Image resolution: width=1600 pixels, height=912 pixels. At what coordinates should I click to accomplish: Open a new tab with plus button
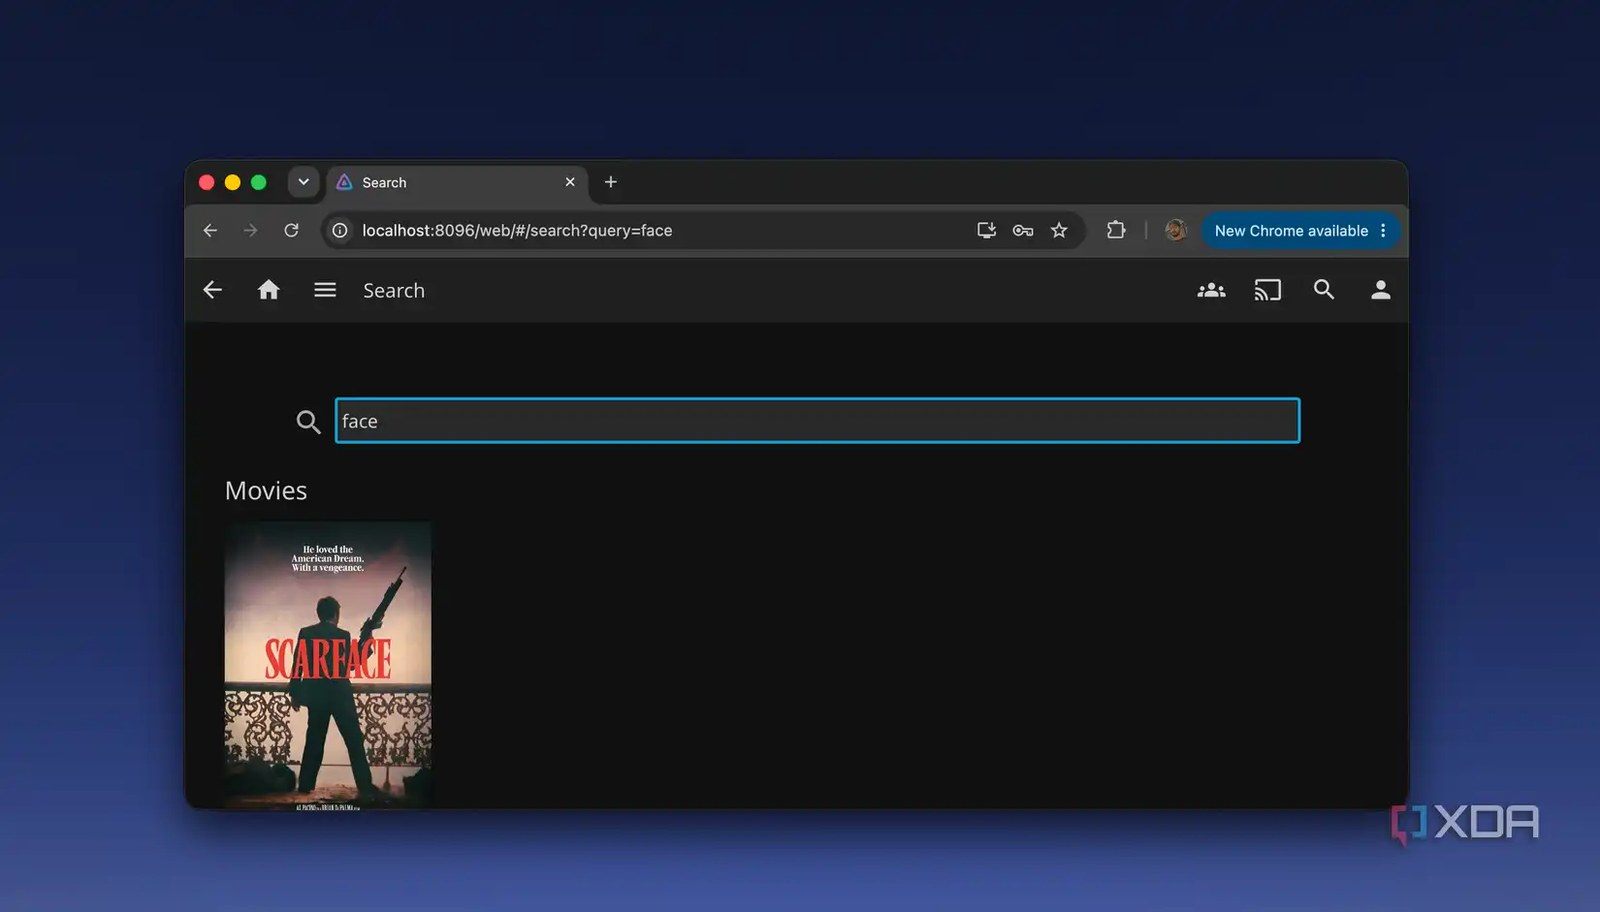(x=611, y=182)
